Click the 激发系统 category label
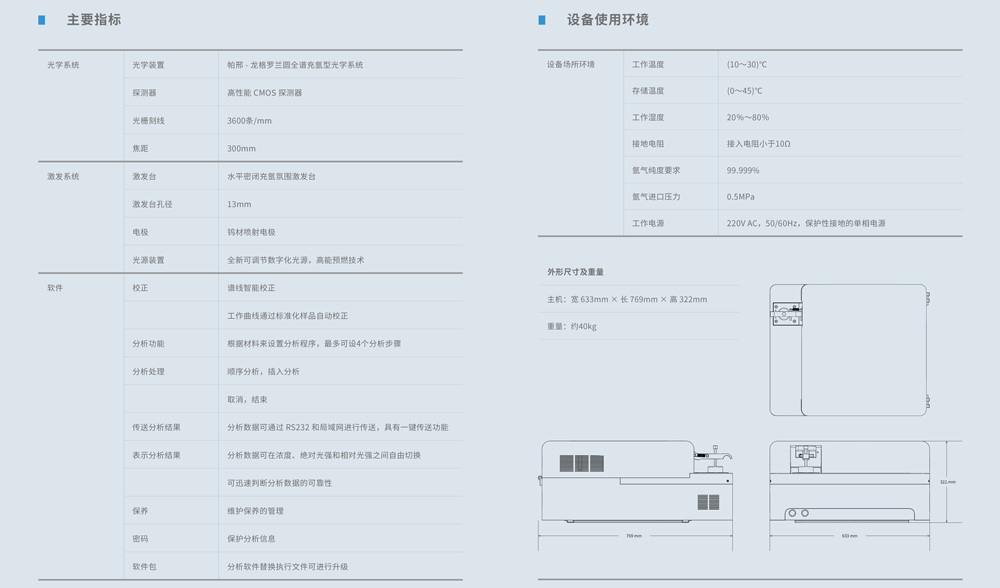 (x=63, y=177)
